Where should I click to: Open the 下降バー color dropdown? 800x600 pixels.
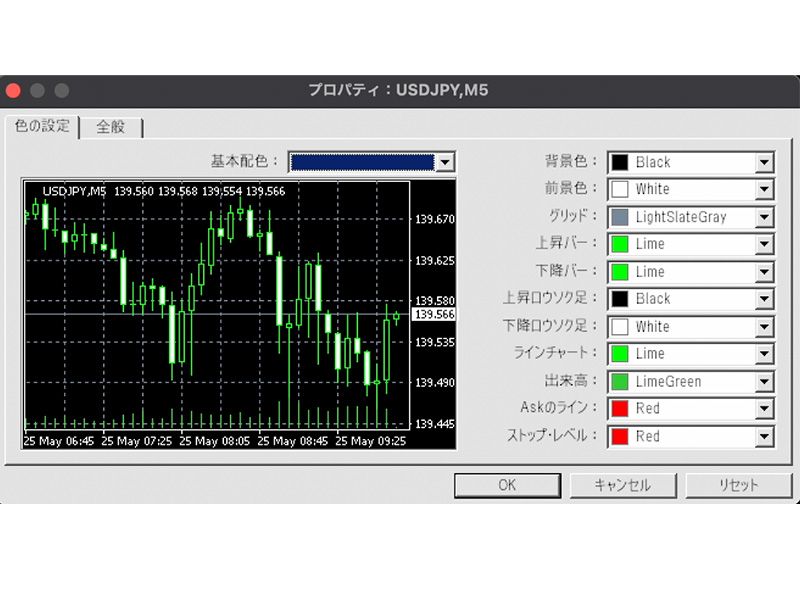[x=766, y=271]
